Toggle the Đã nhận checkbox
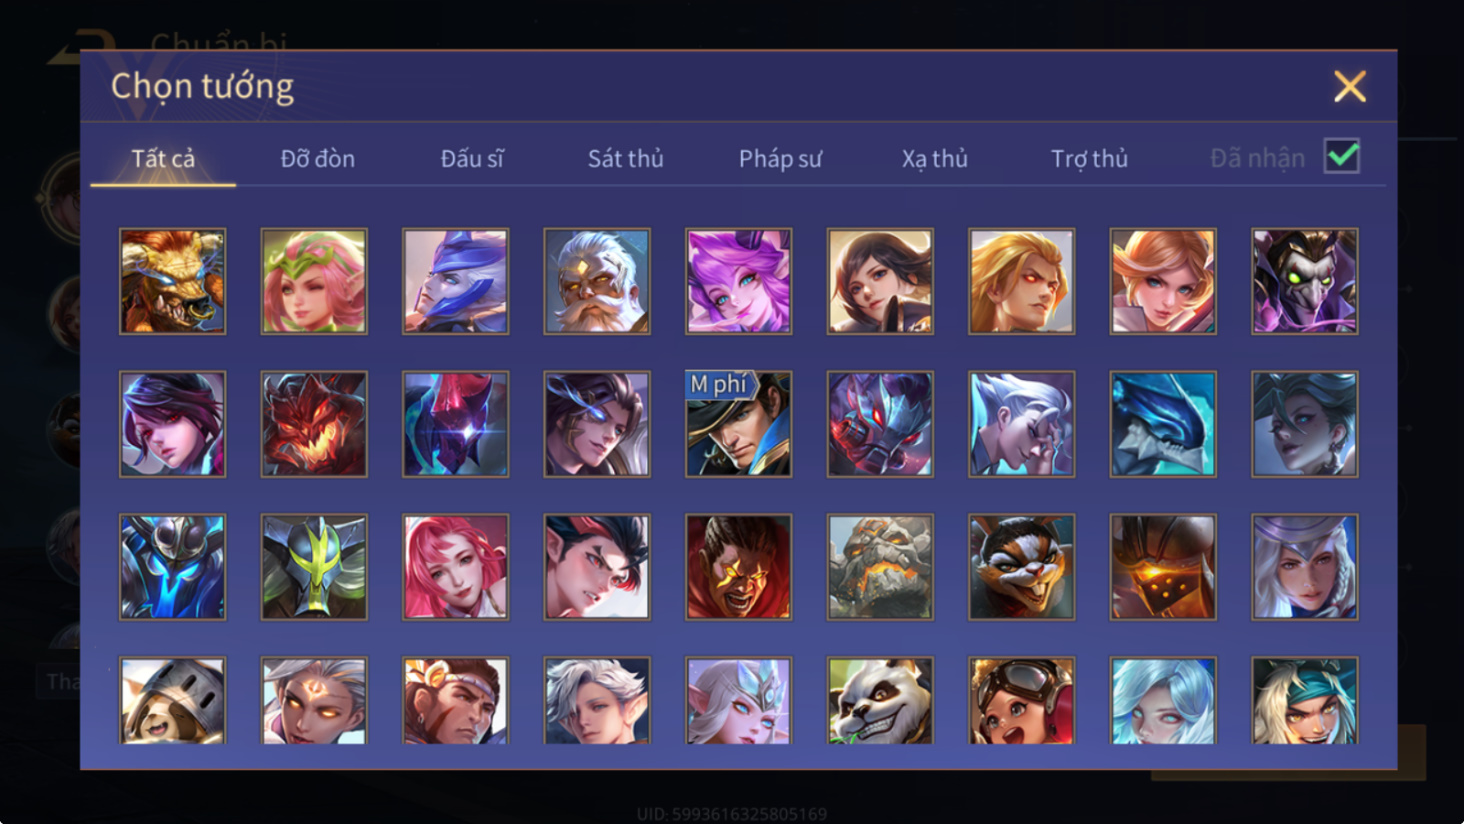 pyautogui.click(x=1341, y=157)
